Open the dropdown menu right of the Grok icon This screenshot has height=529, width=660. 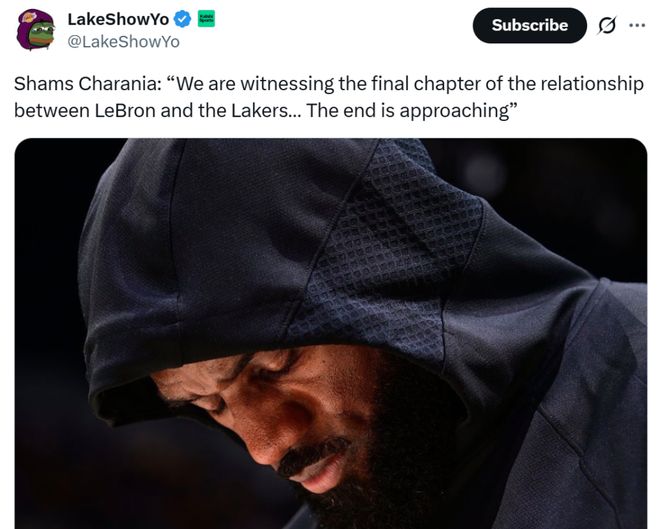point(637,26)
